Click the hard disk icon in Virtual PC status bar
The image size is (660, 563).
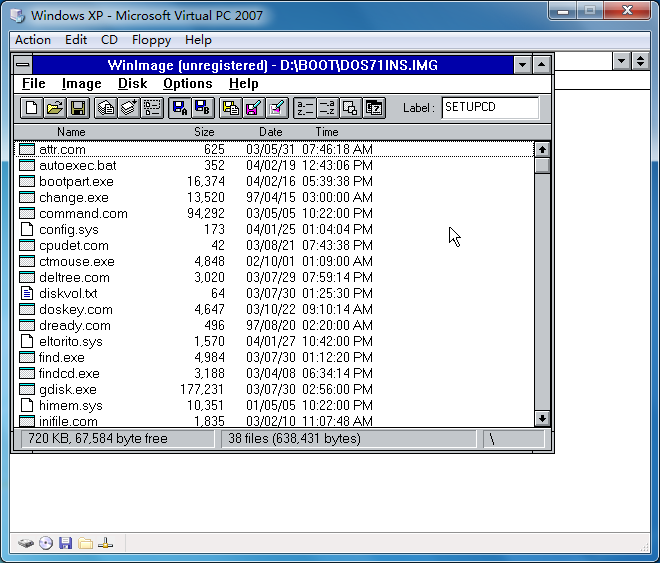(x=26, y=543)
